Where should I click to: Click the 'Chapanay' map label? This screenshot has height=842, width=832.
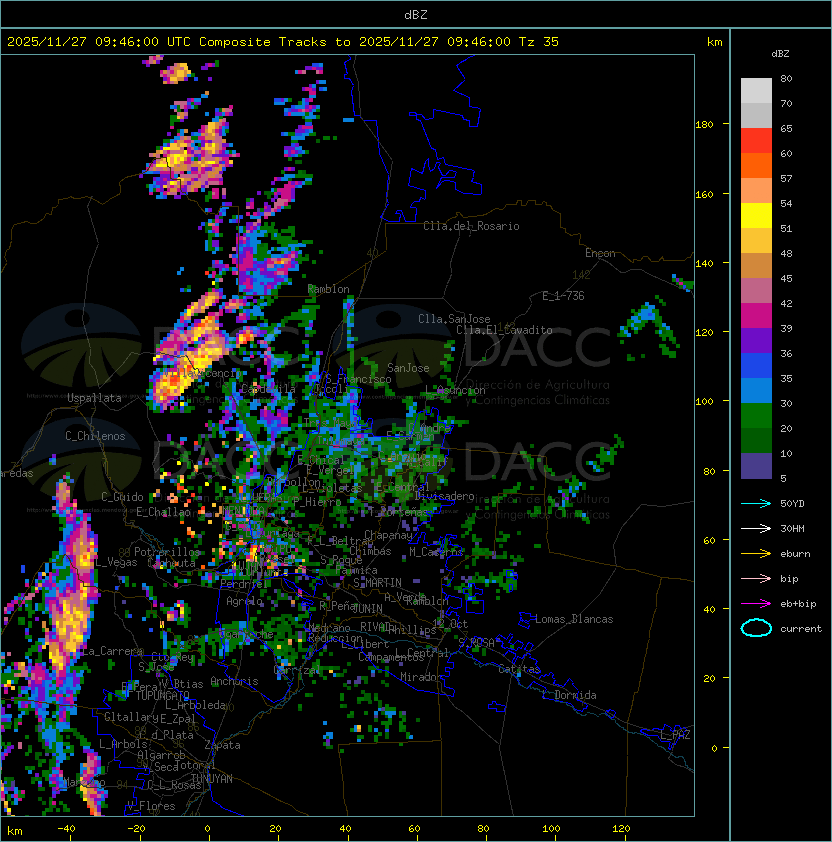coord(388,535)
